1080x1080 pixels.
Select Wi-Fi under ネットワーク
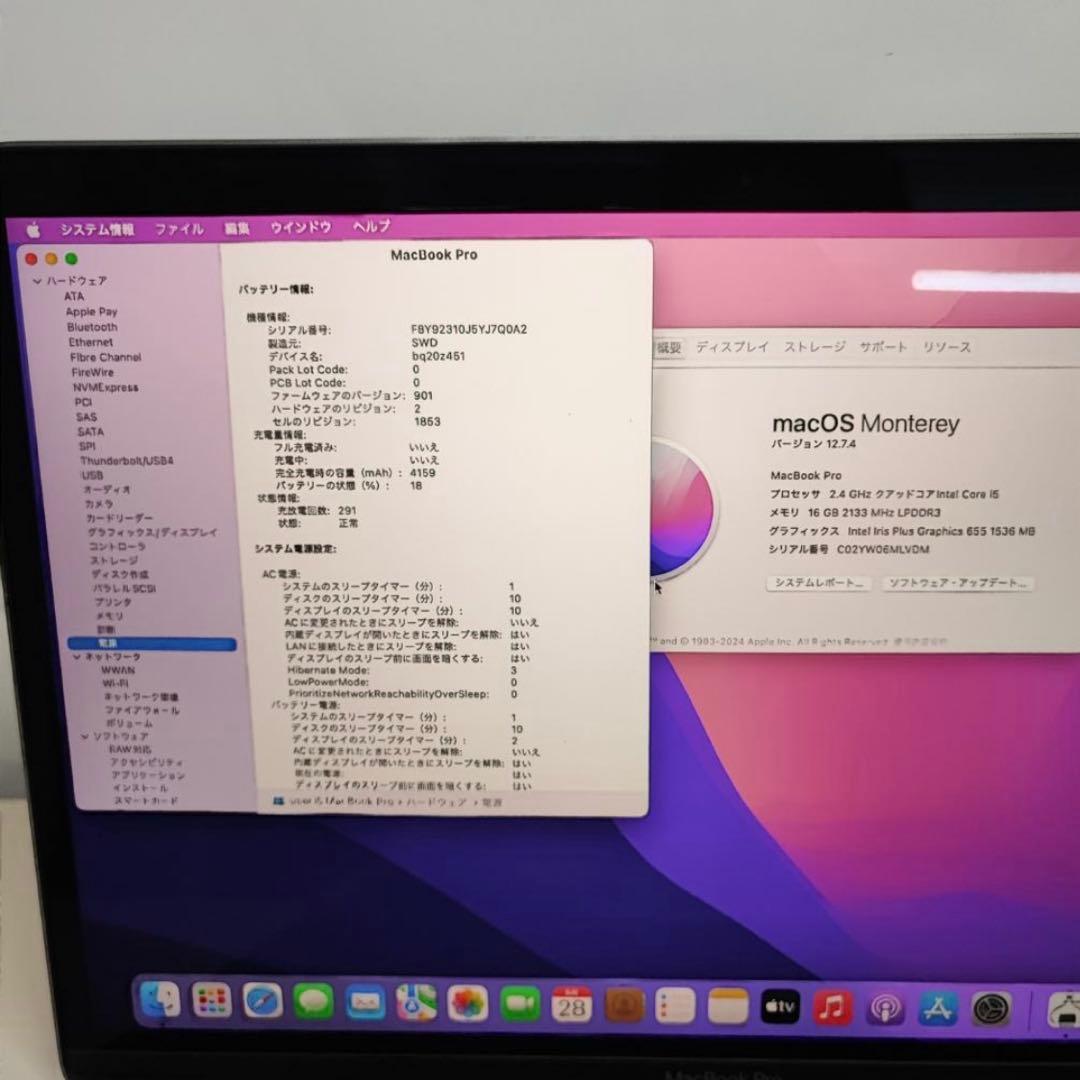click(x=116, y=683)
